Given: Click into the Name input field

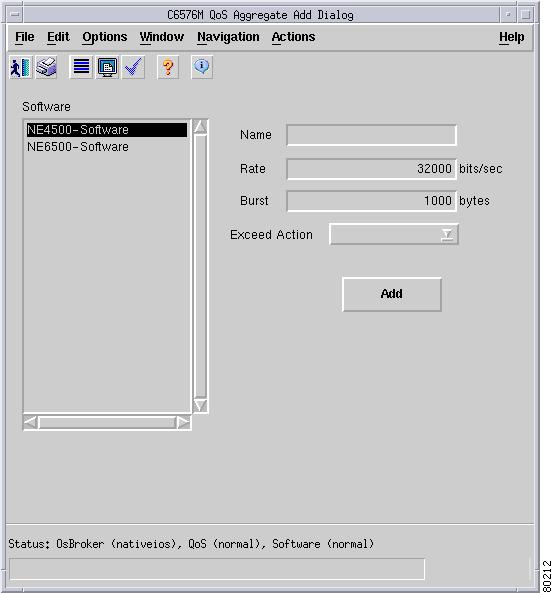Looking at the screenshot, I should (371, 135).
